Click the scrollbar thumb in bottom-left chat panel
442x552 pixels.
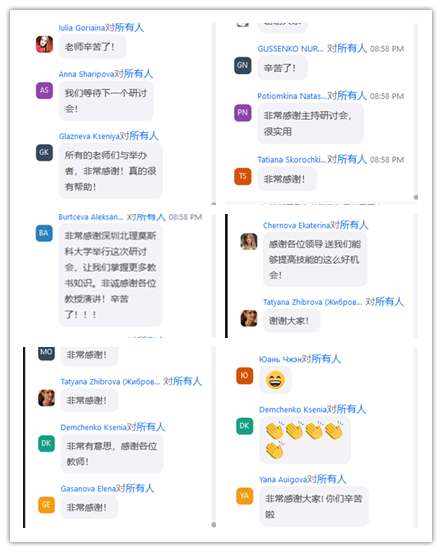214,525
